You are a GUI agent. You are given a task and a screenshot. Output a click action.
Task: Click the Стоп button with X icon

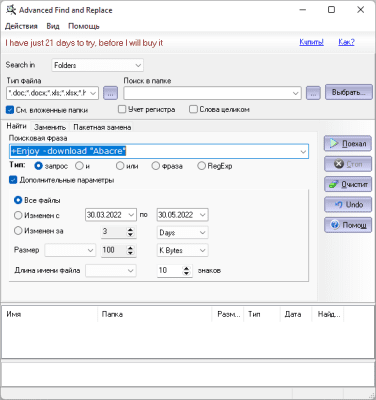(x=348, y=164)
